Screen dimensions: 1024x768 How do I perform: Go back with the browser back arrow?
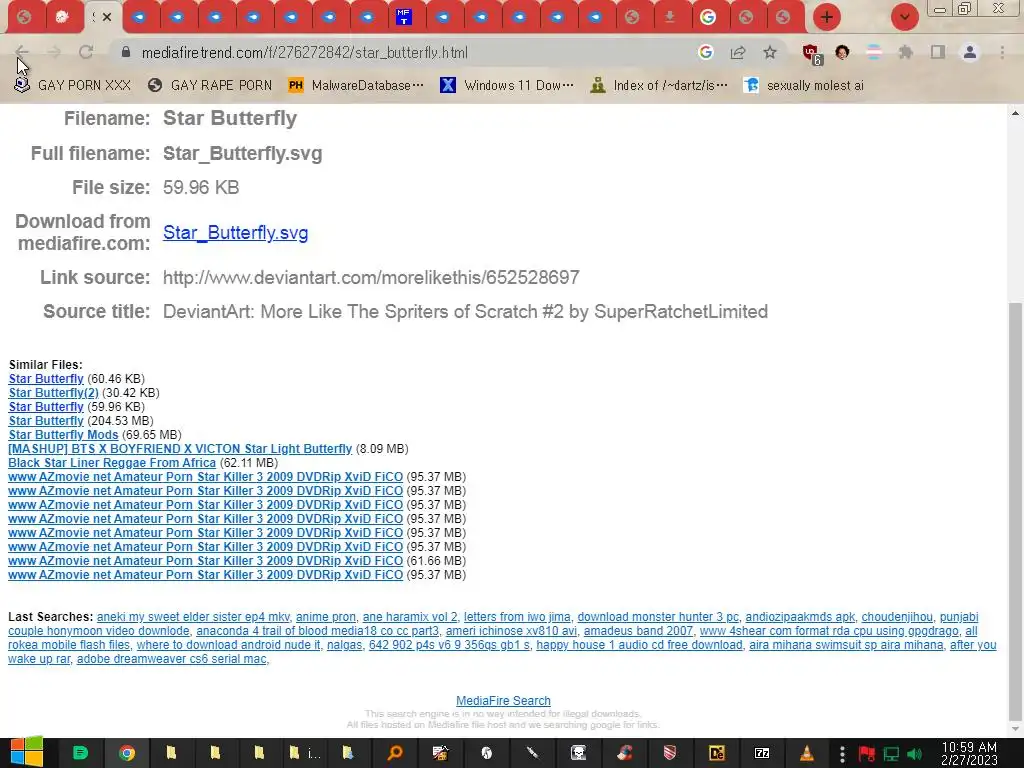point(22,52)
